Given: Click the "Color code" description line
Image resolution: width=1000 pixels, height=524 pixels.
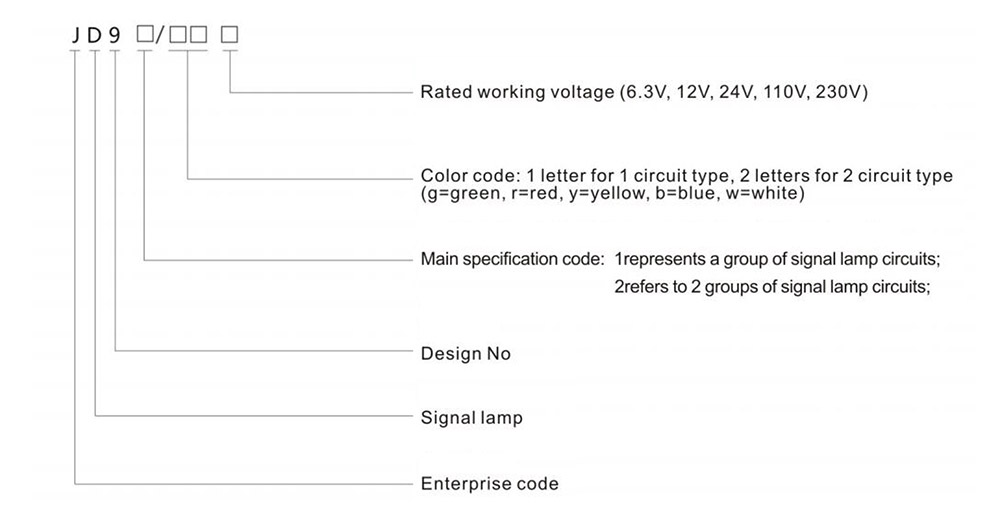Looking at the screenshot, I should point(686,176).
